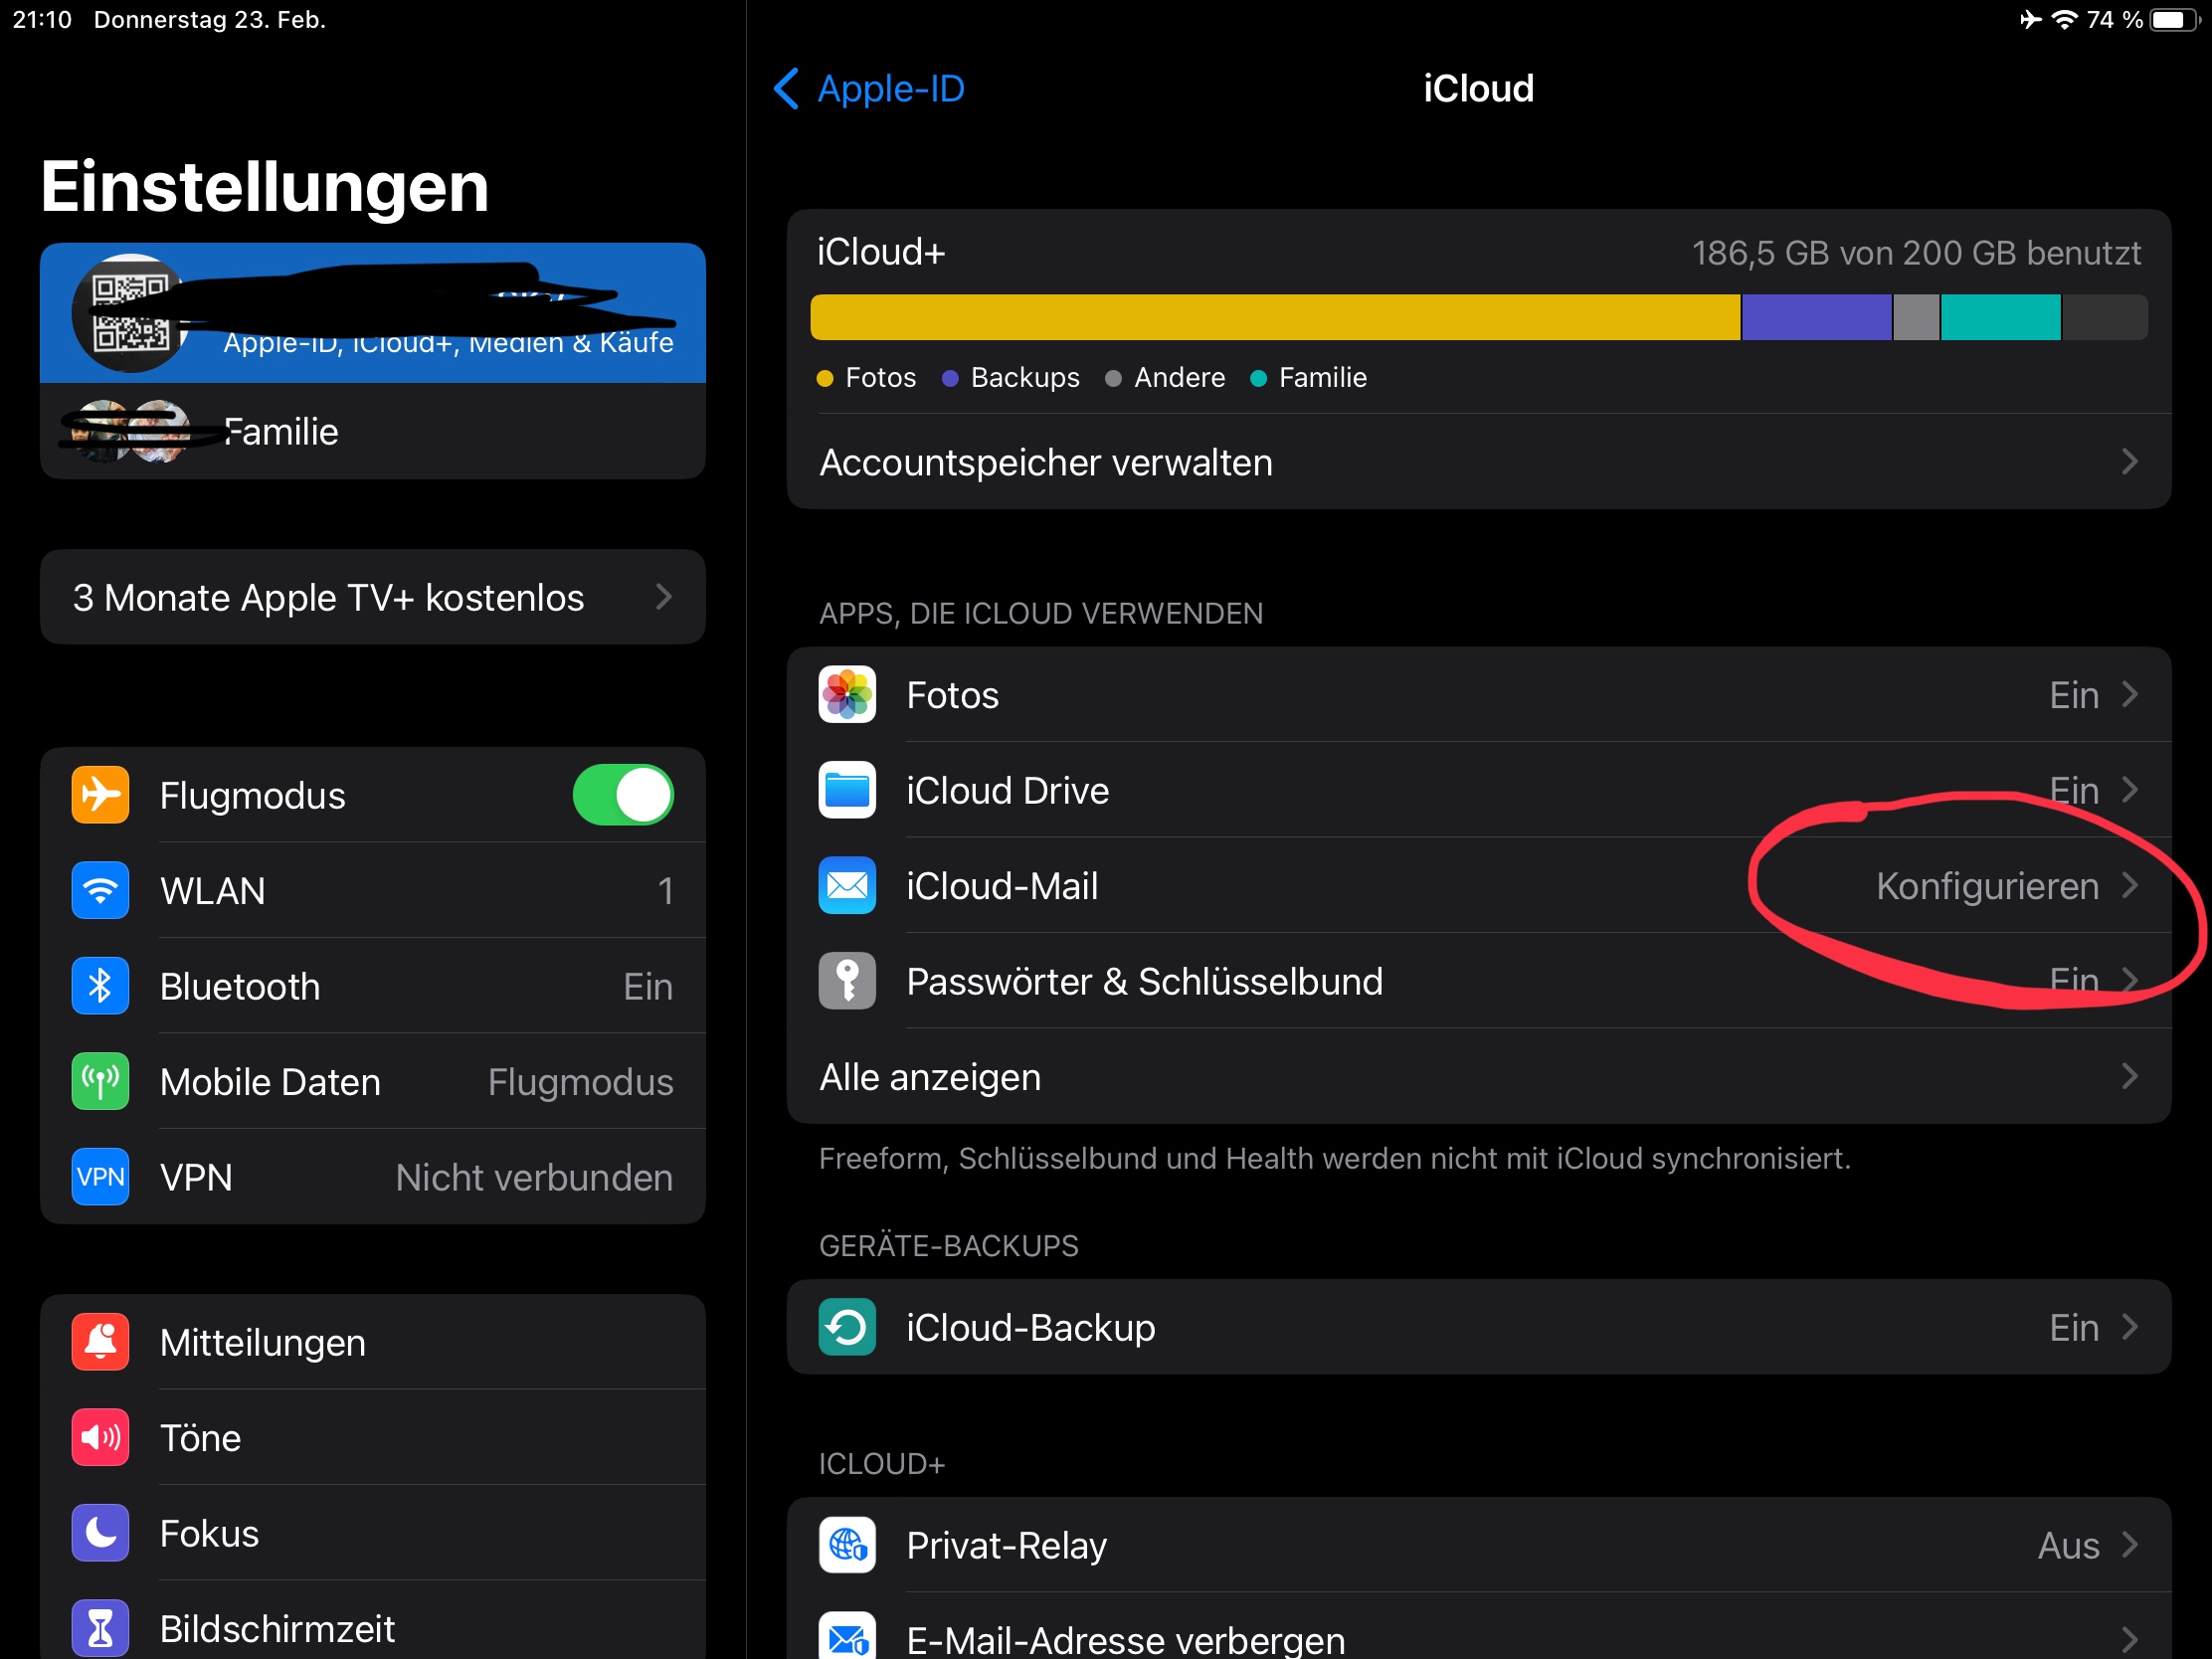Tap the Privat-Relay globe icon
This screenshot has width=2212, height=1659.
click(847, 1545)
